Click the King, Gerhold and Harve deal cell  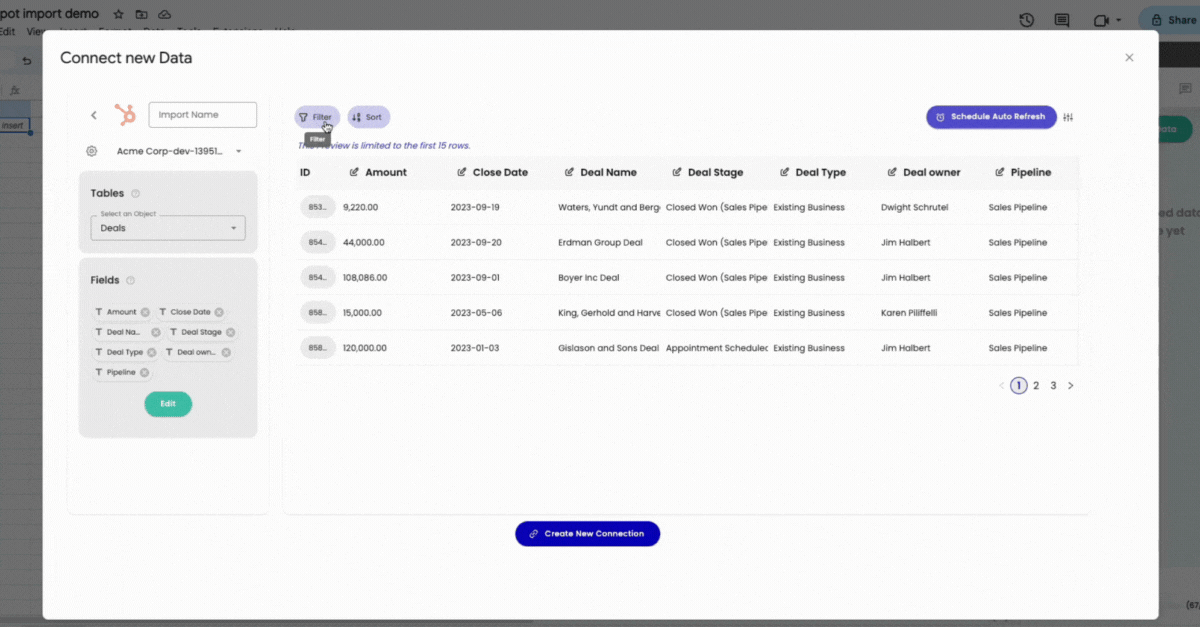(x=609, y=313)
